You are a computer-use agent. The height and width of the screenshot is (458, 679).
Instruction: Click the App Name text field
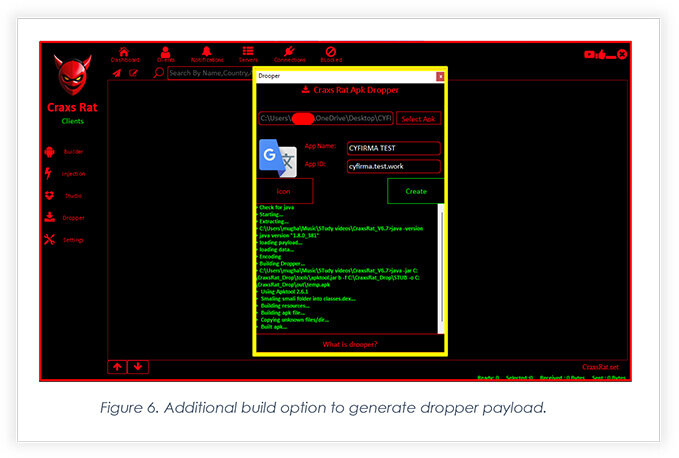click(394, 148)
